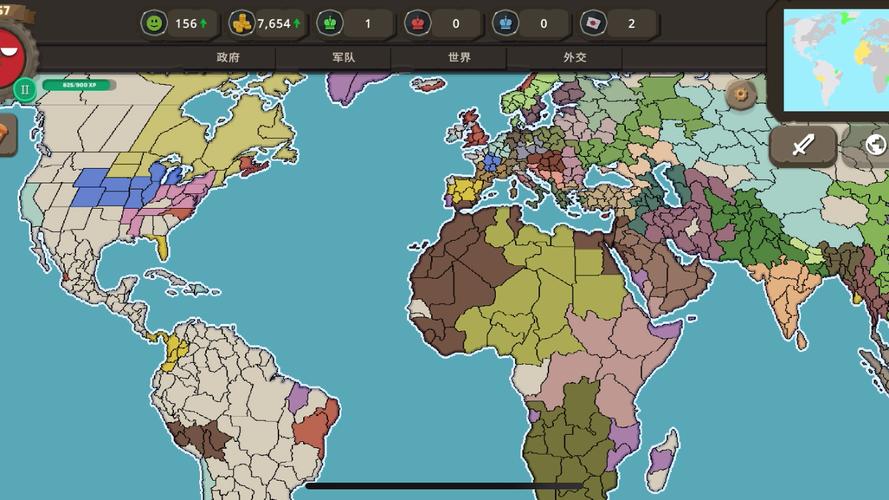Image resolution: width=889 pixels, height=500 pixels.
Task: Click the gold amount 7,654
Action: pyautogui.click(x=274, y=24)
